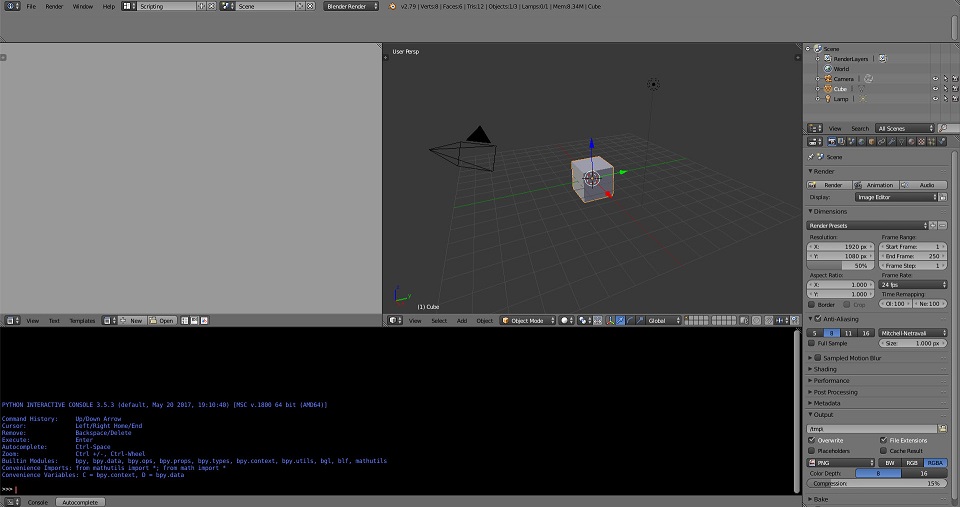
Task: Click the Scene pin icon in Properties
Action: pyautogui.click(x=811, y=157)
